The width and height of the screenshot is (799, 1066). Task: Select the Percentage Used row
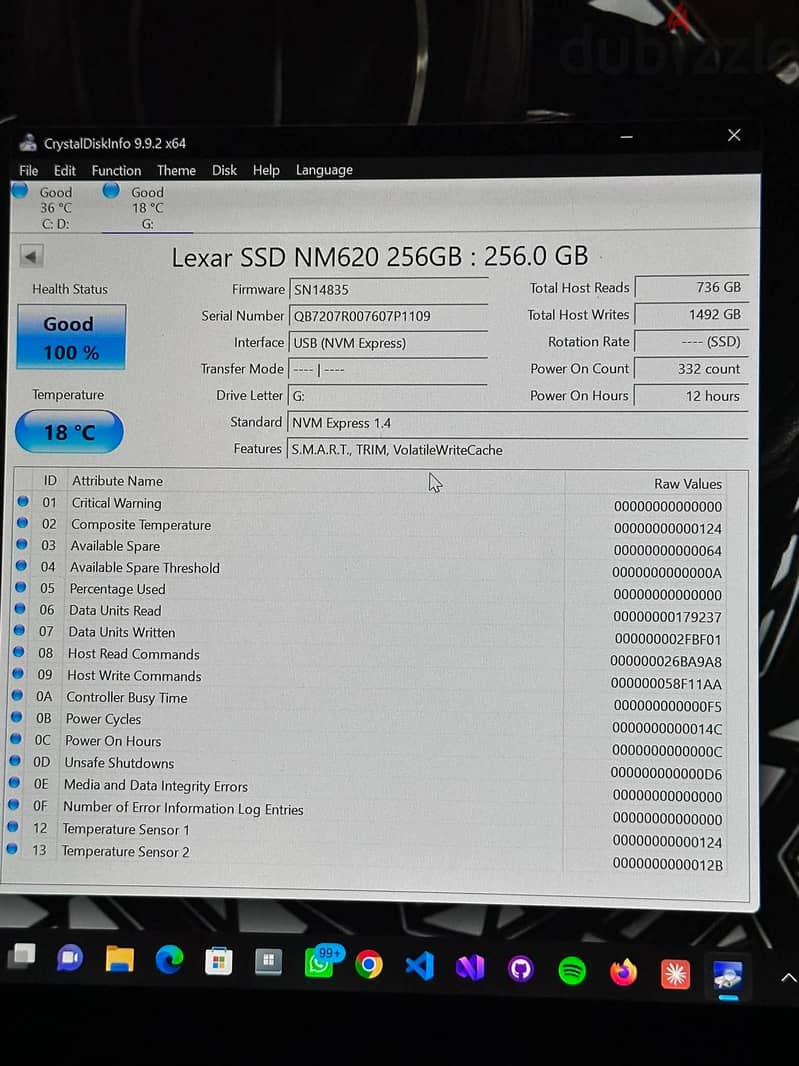(371, 591)
